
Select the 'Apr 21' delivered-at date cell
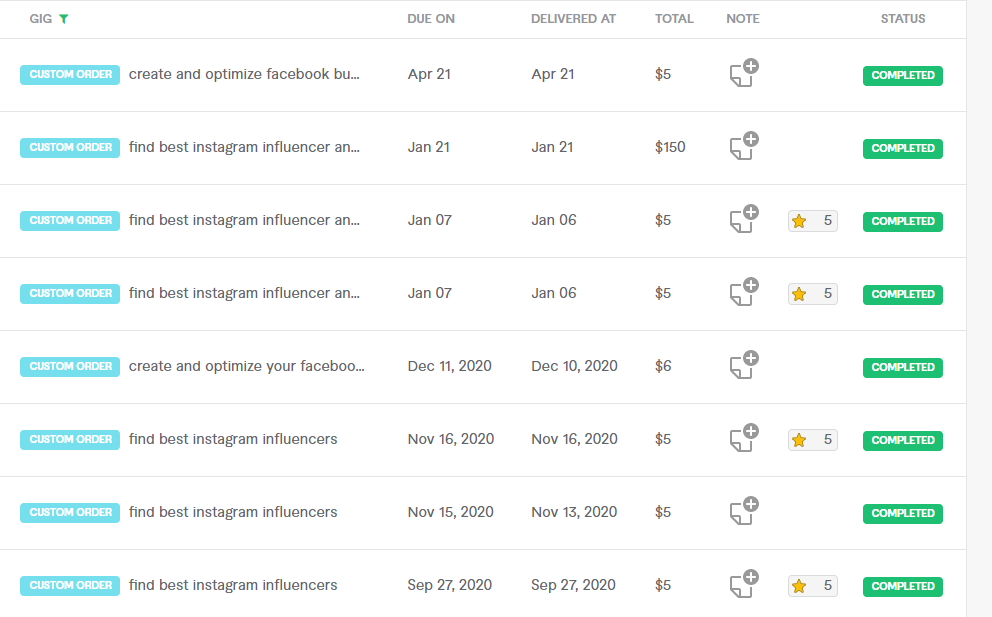(x=553, y=74)
